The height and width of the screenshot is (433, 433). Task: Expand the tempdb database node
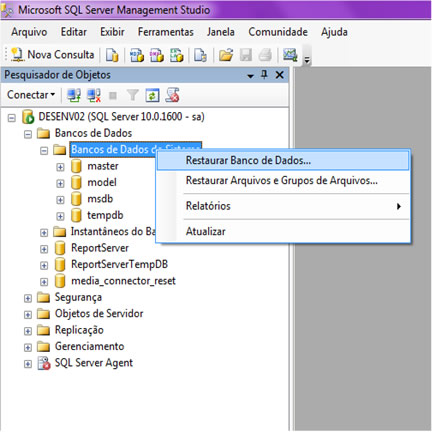pyautogui.click(x=60, y=216)
